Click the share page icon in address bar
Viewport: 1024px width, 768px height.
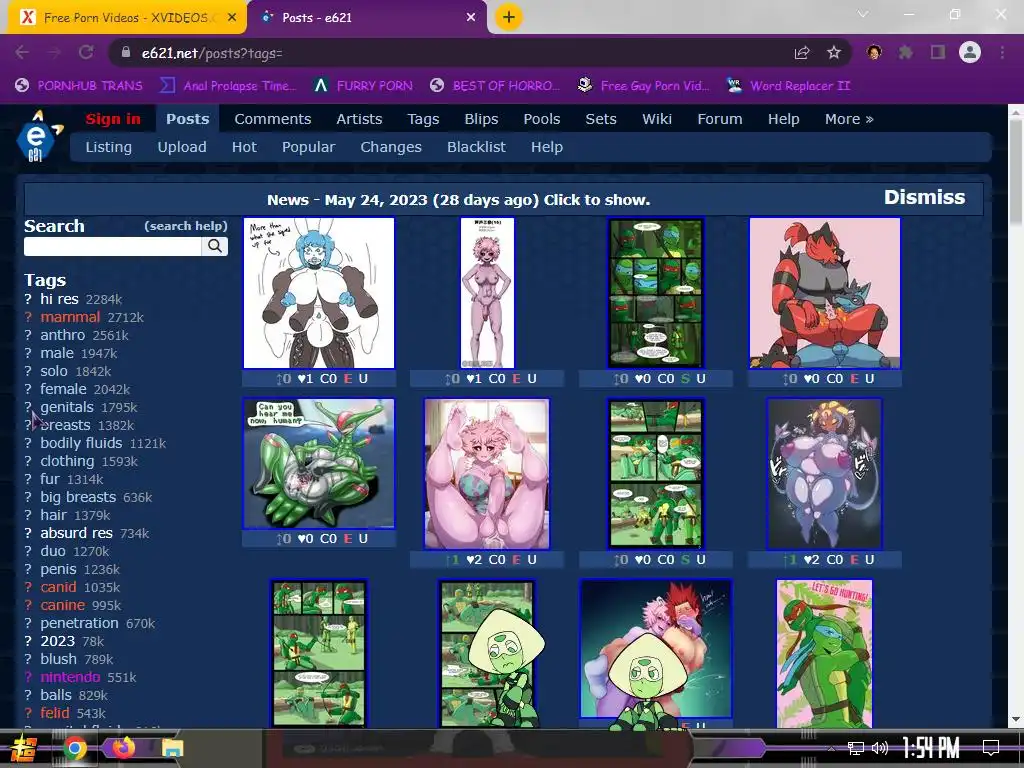(802, 53)
